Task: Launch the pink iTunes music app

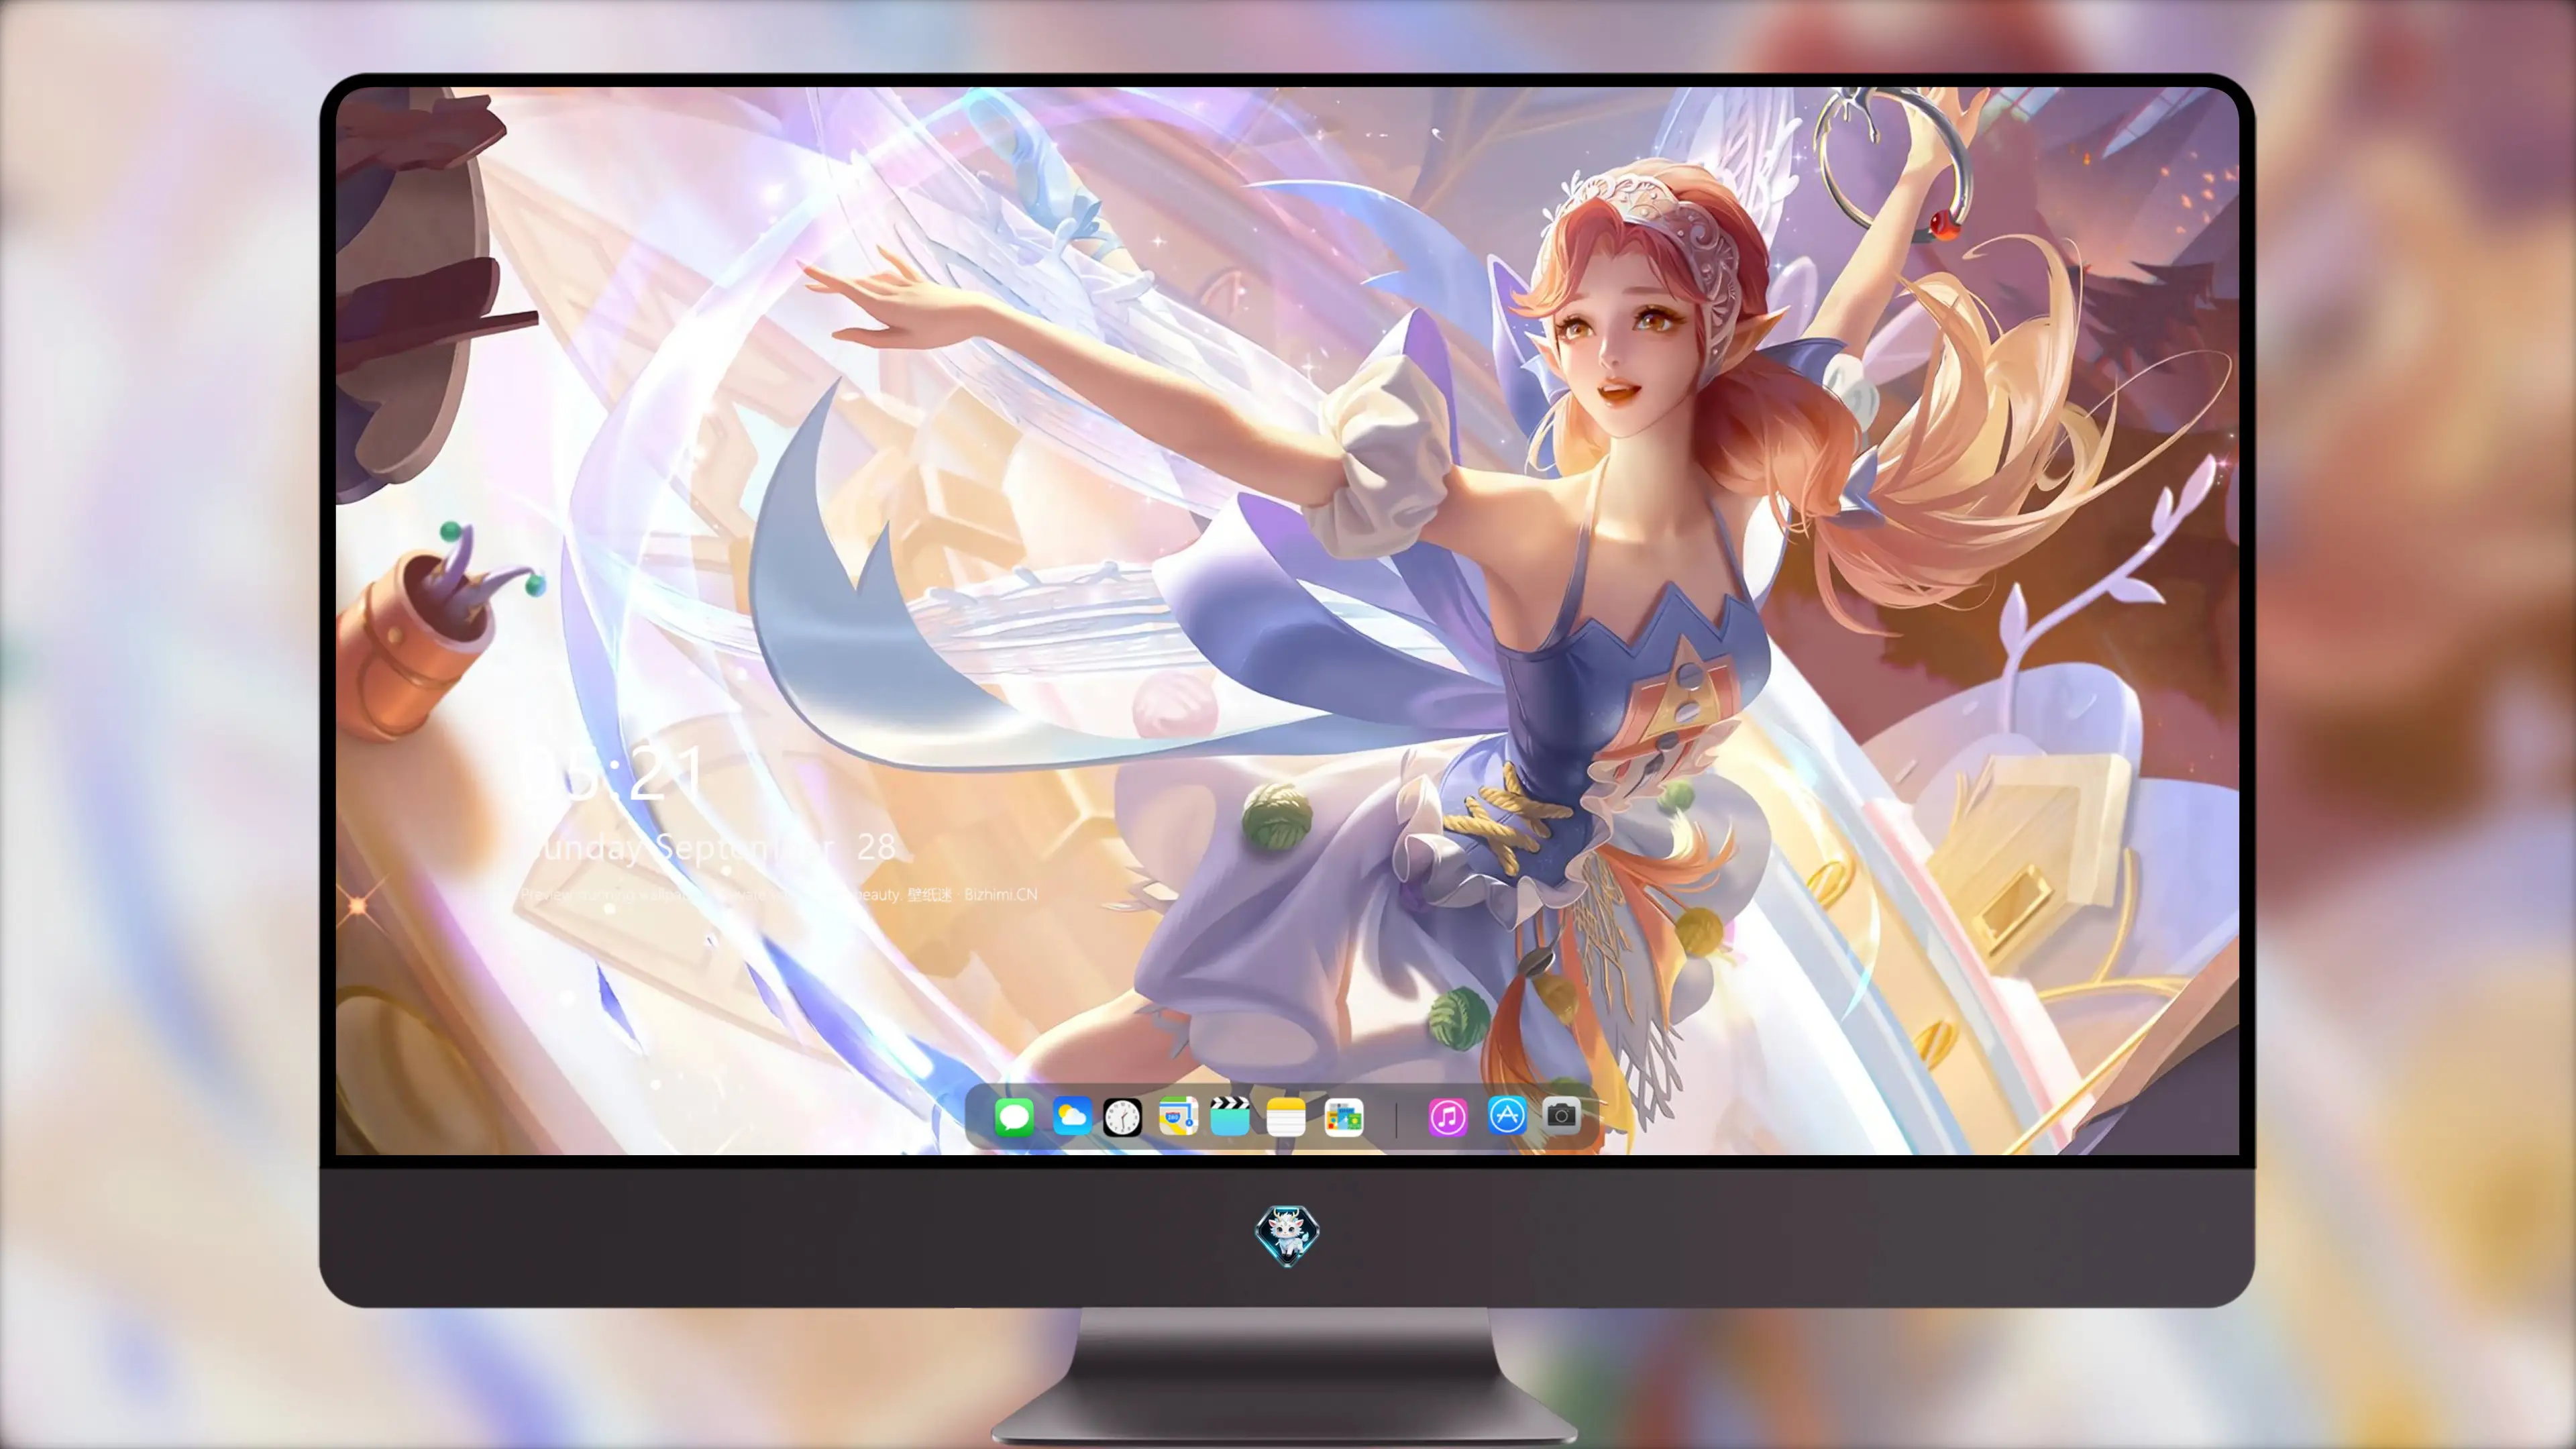Action: [1448, 1116]
